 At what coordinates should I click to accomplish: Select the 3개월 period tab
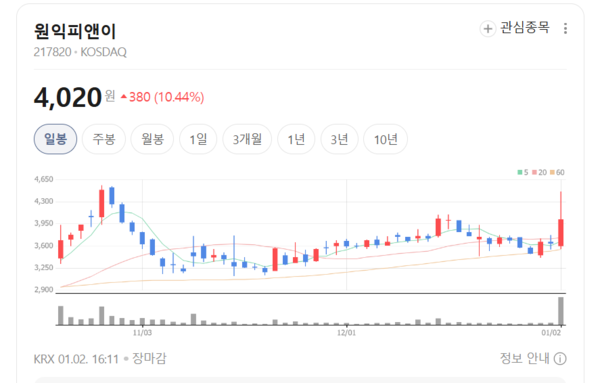tap(247, 139)
